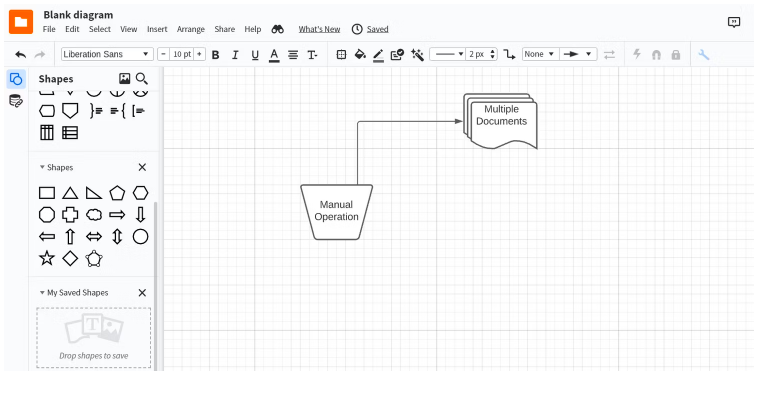Click the line path shape icon

pos(509,55)
